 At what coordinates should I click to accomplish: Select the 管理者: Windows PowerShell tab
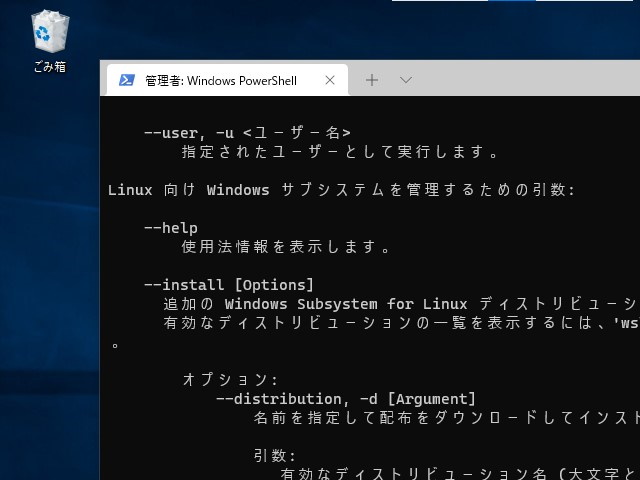click(x=228, y=80)
